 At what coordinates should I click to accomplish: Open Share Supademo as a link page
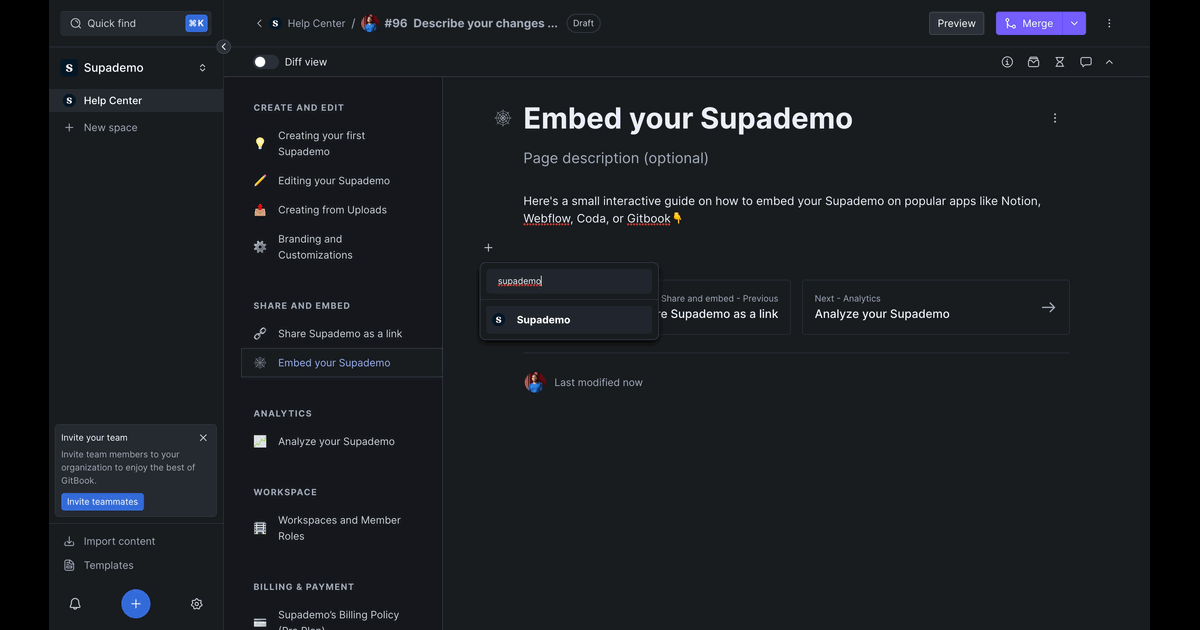pos(342,334)
